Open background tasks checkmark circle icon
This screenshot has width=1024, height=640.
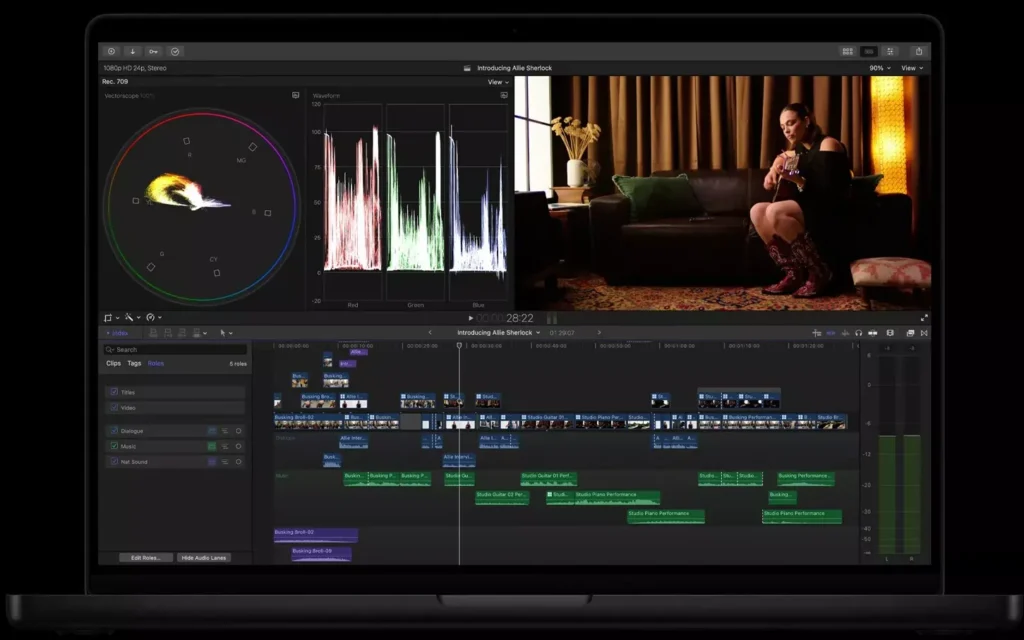(x=175, y=52)
